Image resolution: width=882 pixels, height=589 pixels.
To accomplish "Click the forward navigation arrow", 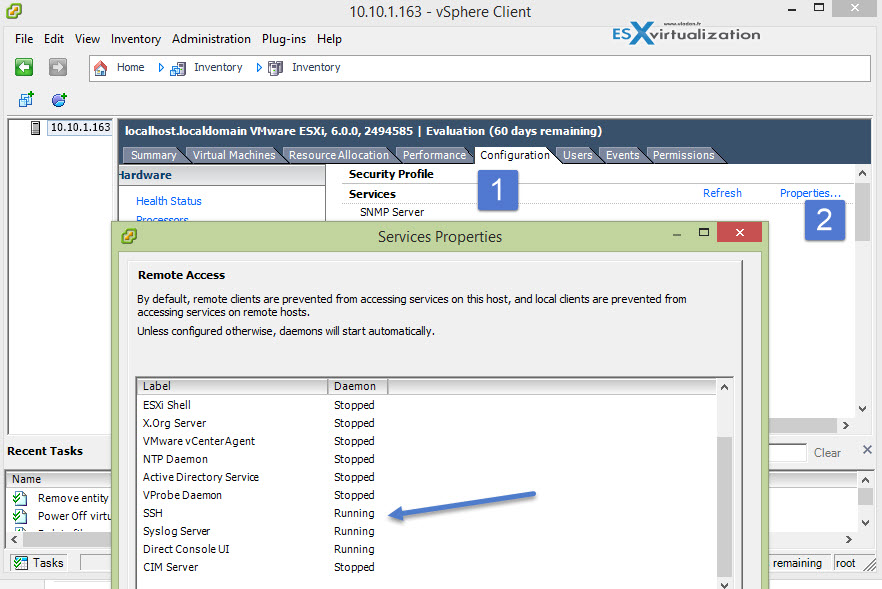I will pos(56,67).
